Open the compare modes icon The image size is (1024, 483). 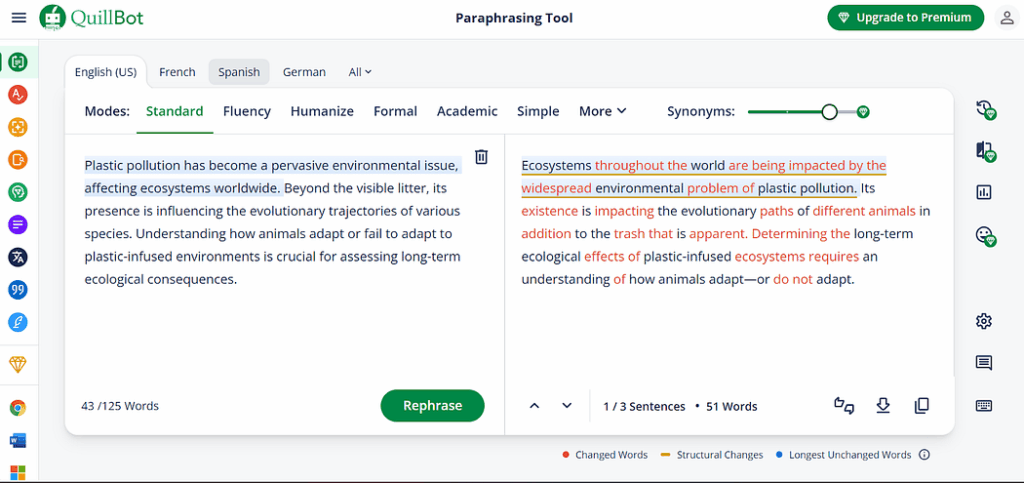(984, 151)
